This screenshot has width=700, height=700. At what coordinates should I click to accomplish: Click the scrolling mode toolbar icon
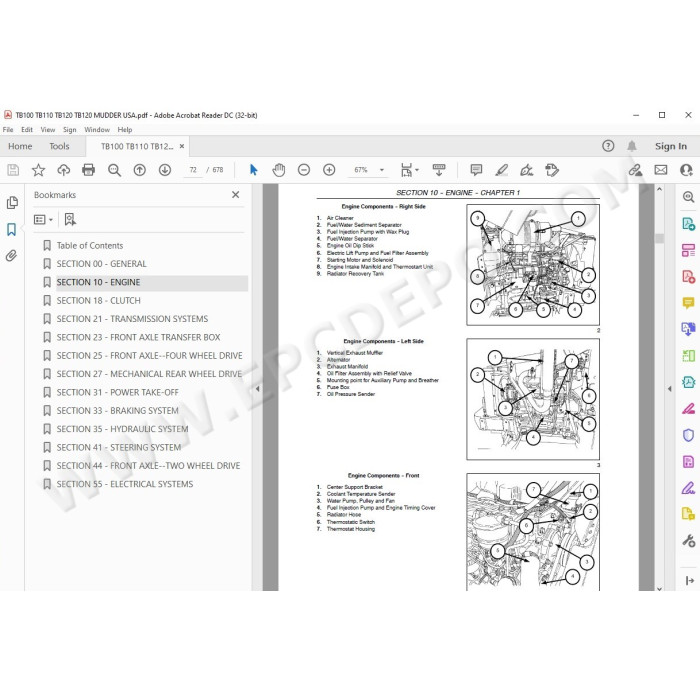click(x=439, y=170)
